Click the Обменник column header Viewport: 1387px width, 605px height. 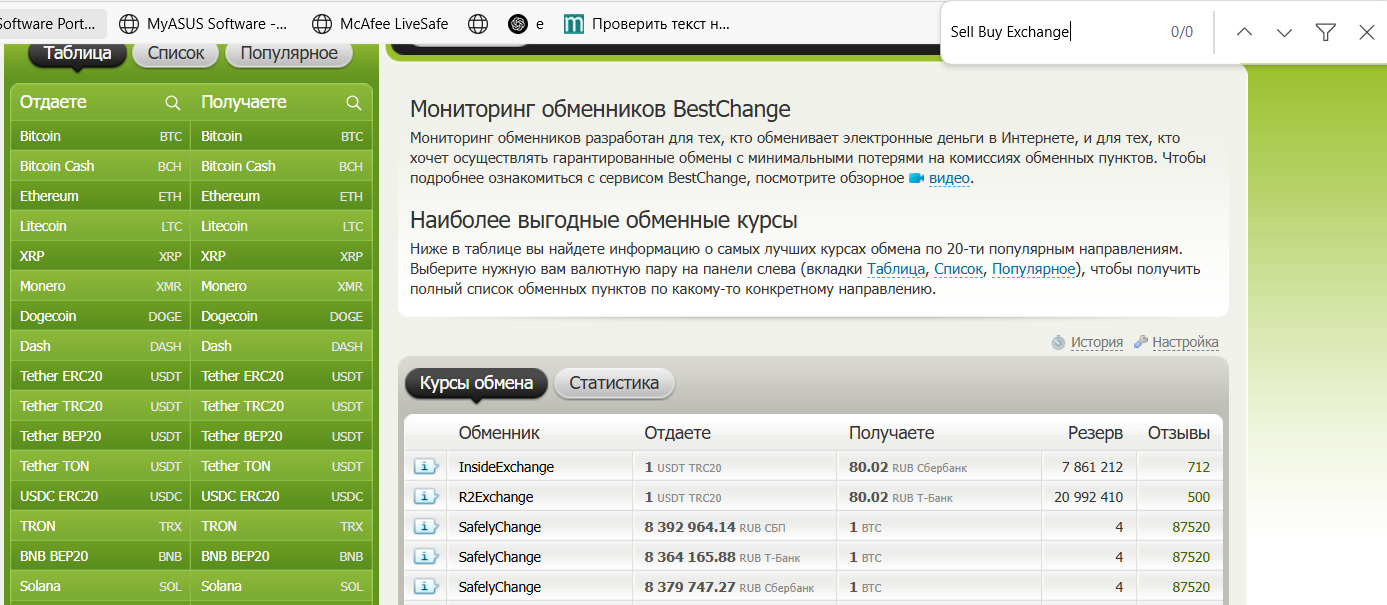499,433
